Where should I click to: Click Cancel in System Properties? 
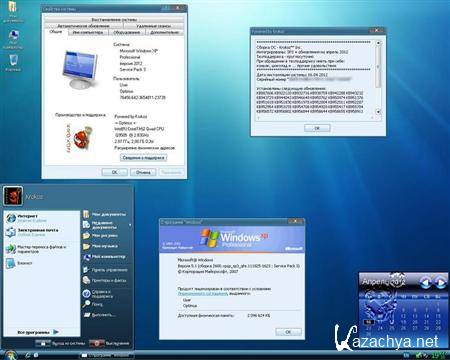pos(143,172)
